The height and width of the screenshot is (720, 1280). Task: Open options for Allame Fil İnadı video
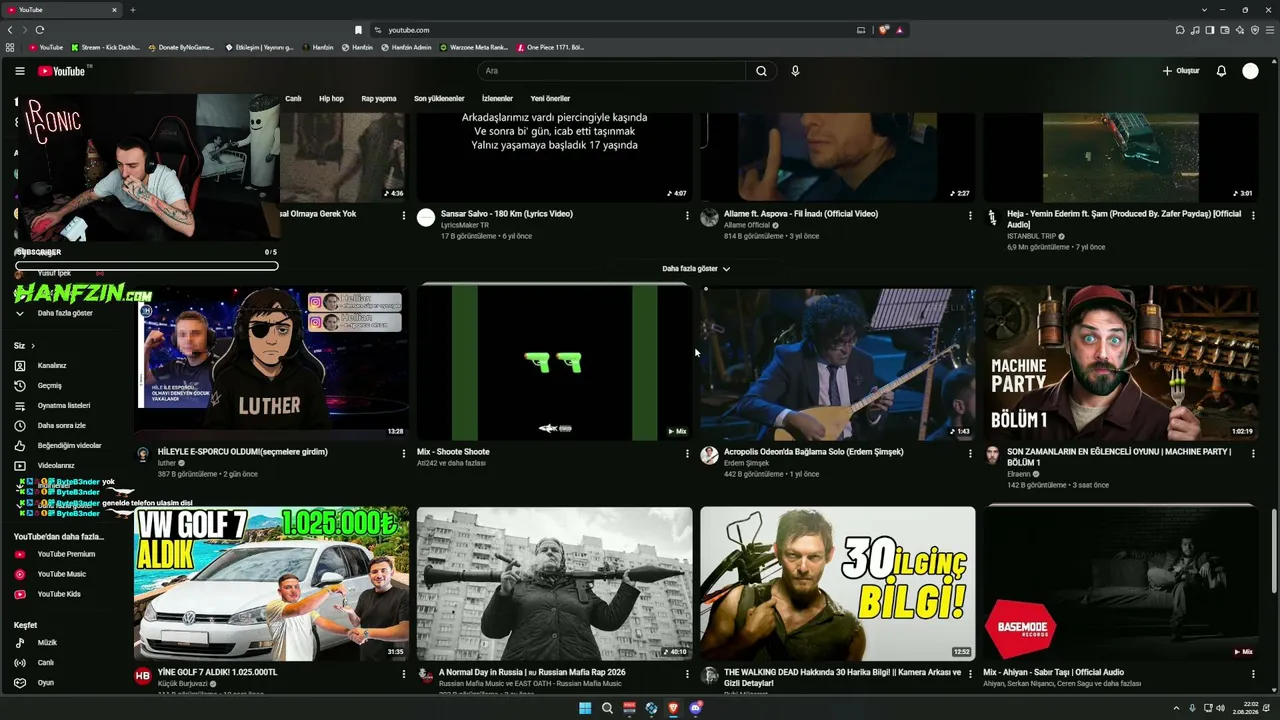point(970,215)
